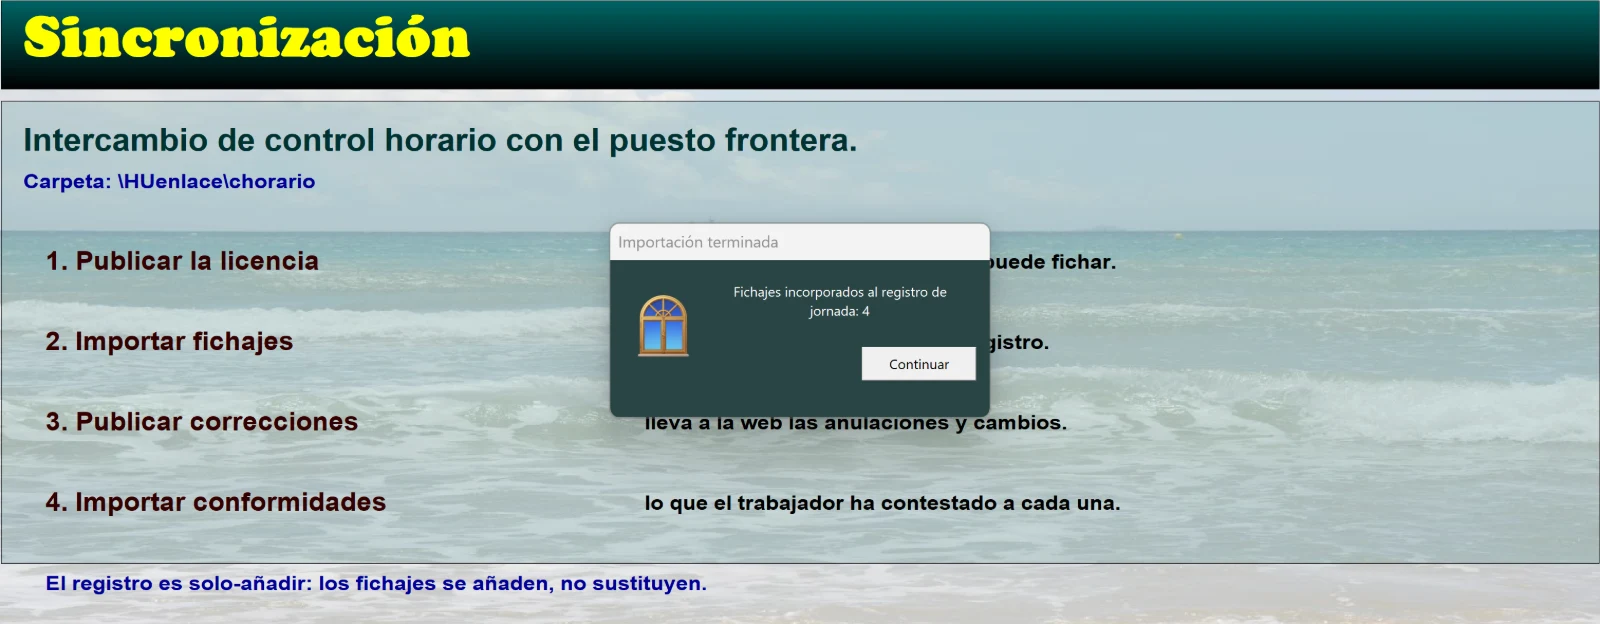Click 'Fichajes incorporados al registro de jornada: 4' message
Screen dimensions: 1600x624
840,302
